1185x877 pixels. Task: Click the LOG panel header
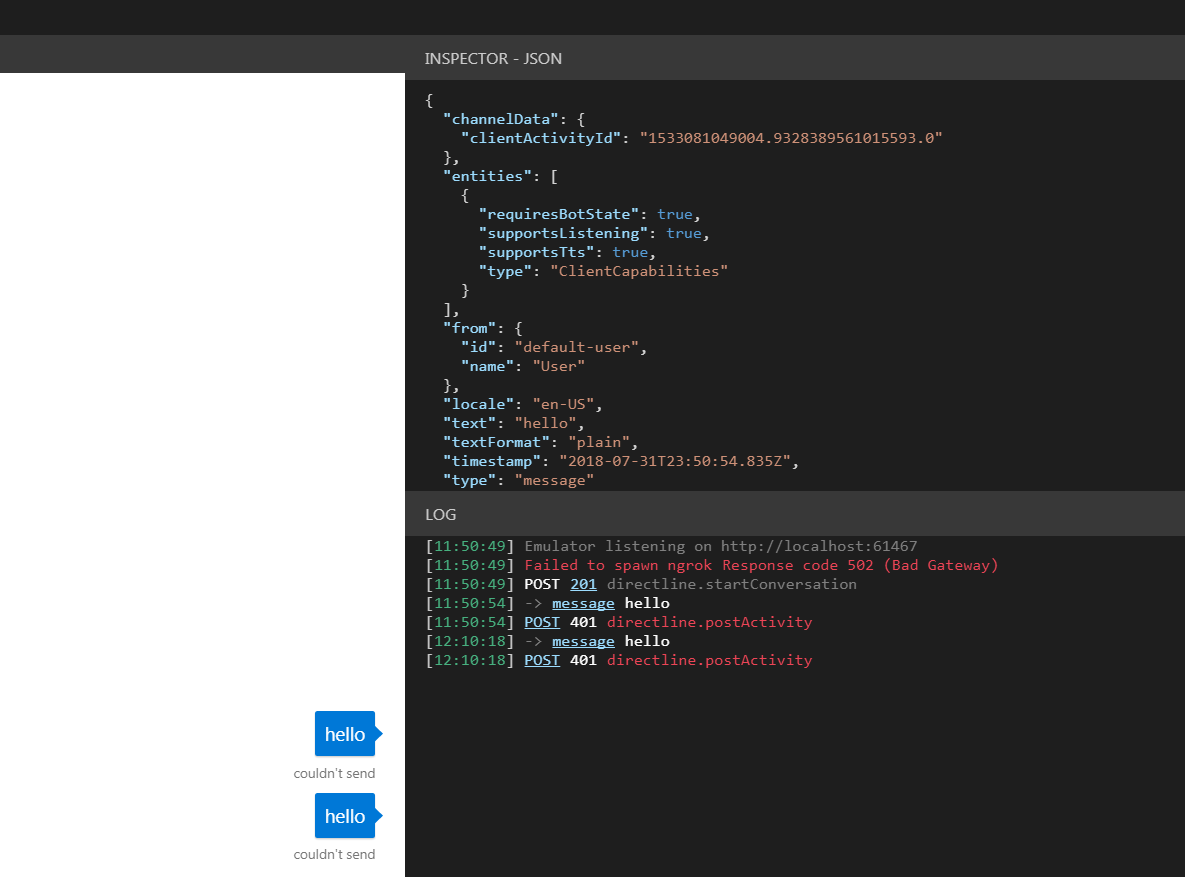point(441,514)
